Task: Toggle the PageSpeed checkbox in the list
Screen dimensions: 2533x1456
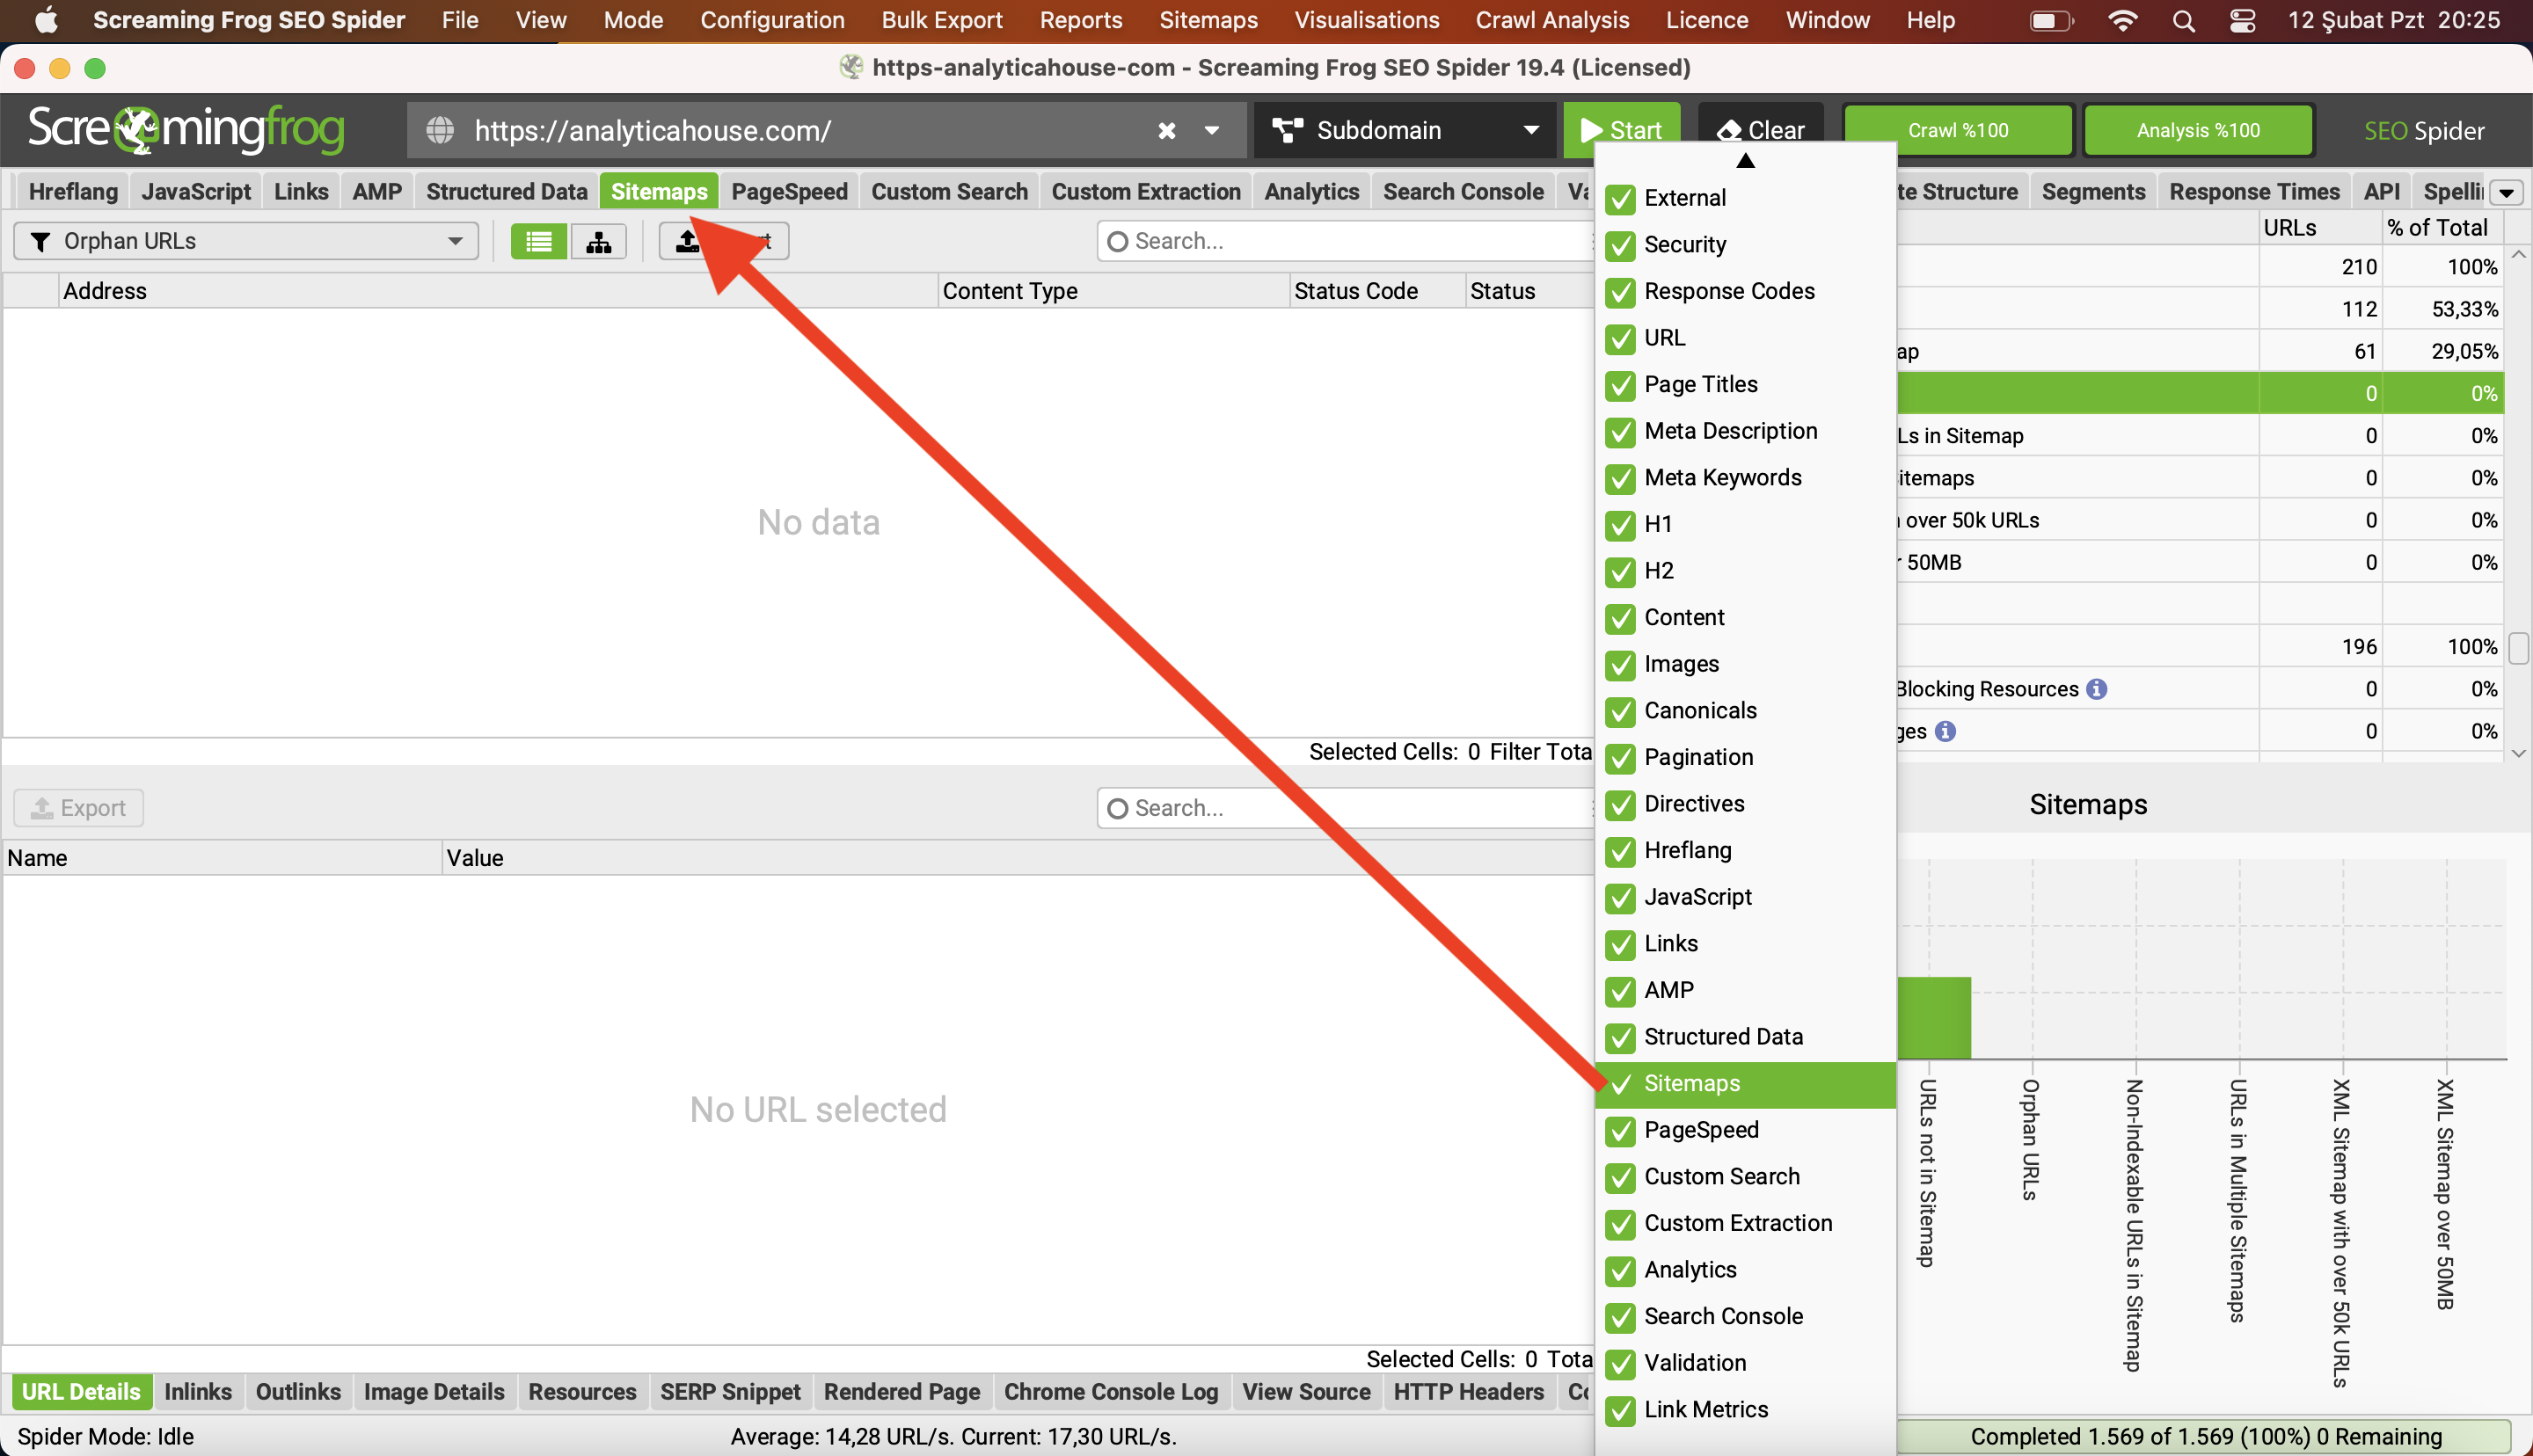Action: point(1620,1130)
